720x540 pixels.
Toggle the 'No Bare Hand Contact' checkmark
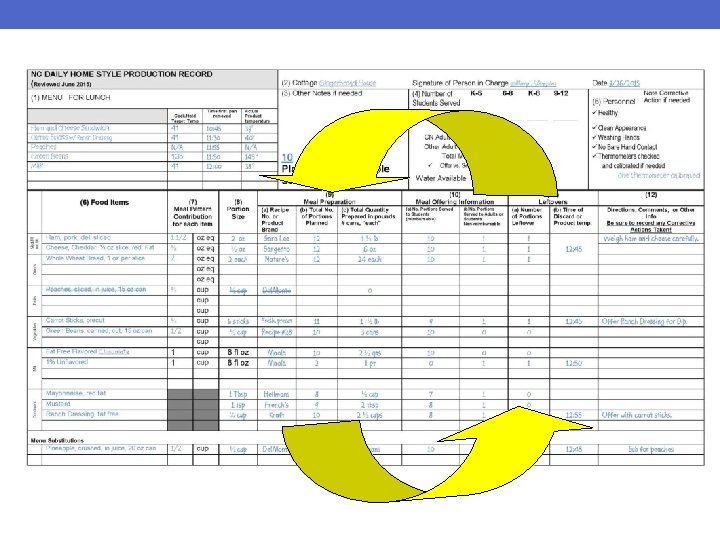point(594,147)
